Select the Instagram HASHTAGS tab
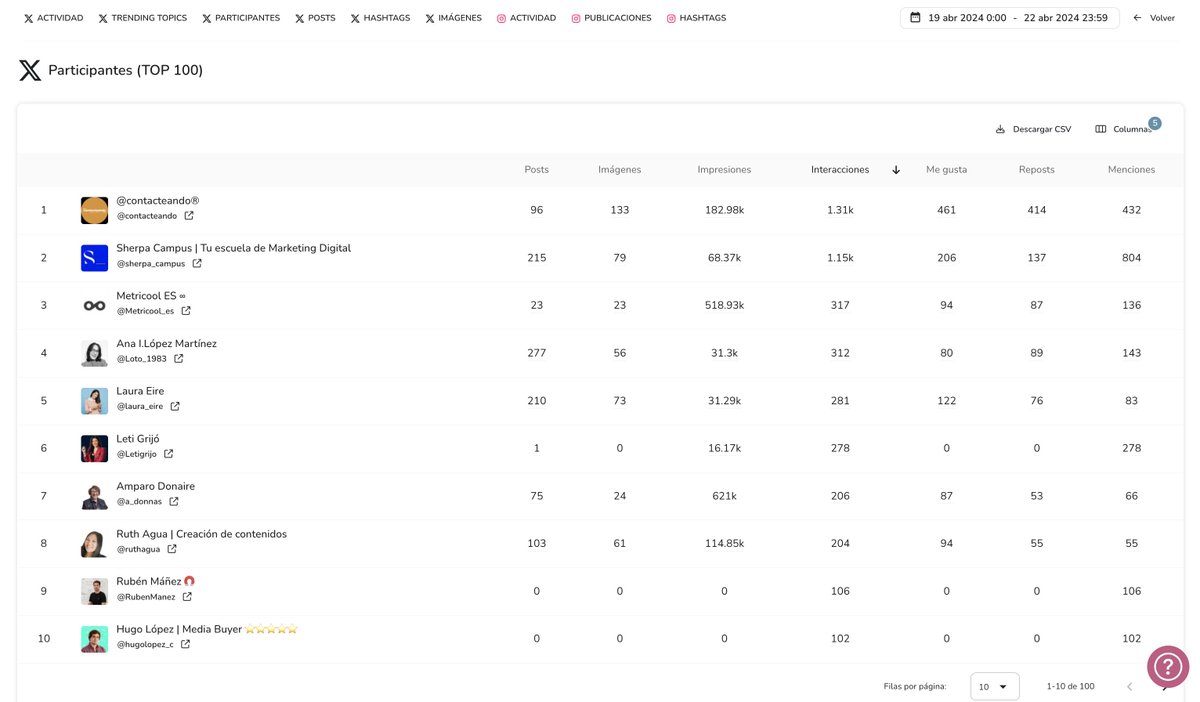Screen dimensions: 1200x702 (696, 17)
